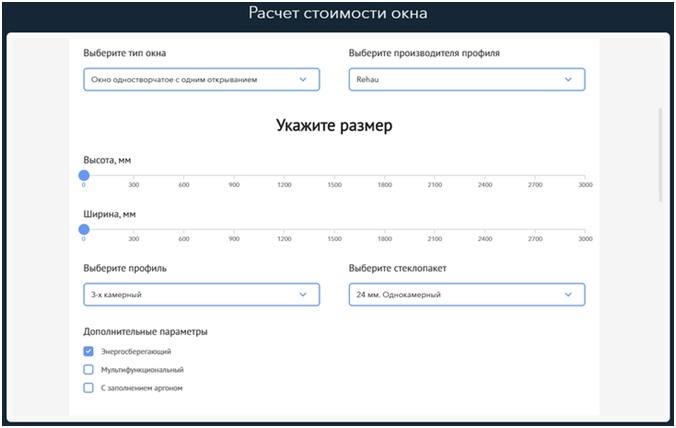
Task: Open the Rehau profile manufacturer dropdown
Action: point(466,79)
